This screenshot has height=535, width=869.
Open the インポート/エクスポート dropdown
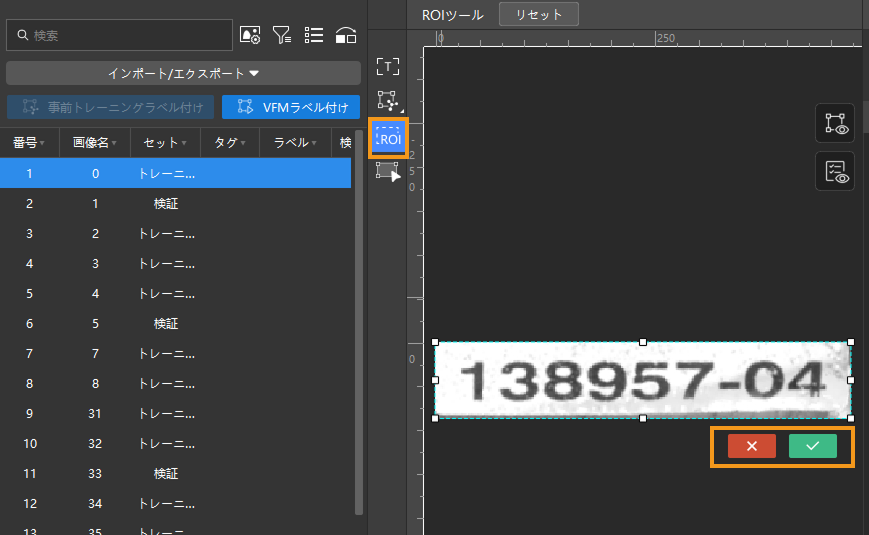click(x=183, y=73)
